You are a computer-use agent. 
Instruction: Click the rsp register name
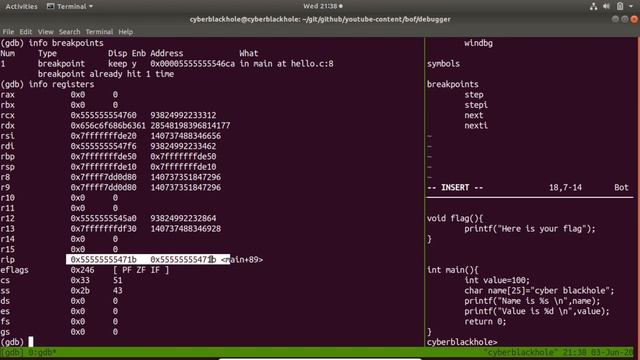coord(7,167)
